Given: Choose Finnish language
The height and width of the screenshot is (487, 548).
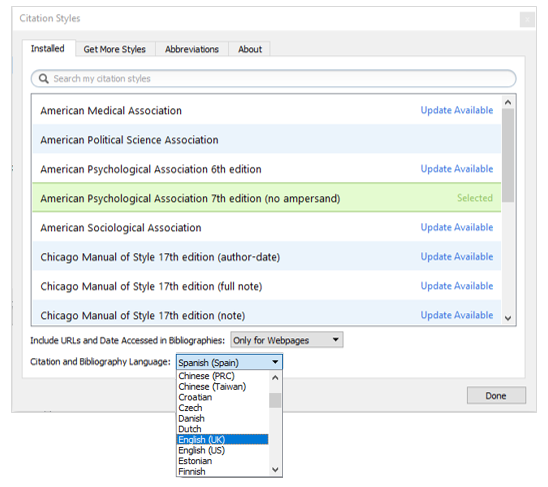Looking at the screenshot, I should [x=223, y=471].
